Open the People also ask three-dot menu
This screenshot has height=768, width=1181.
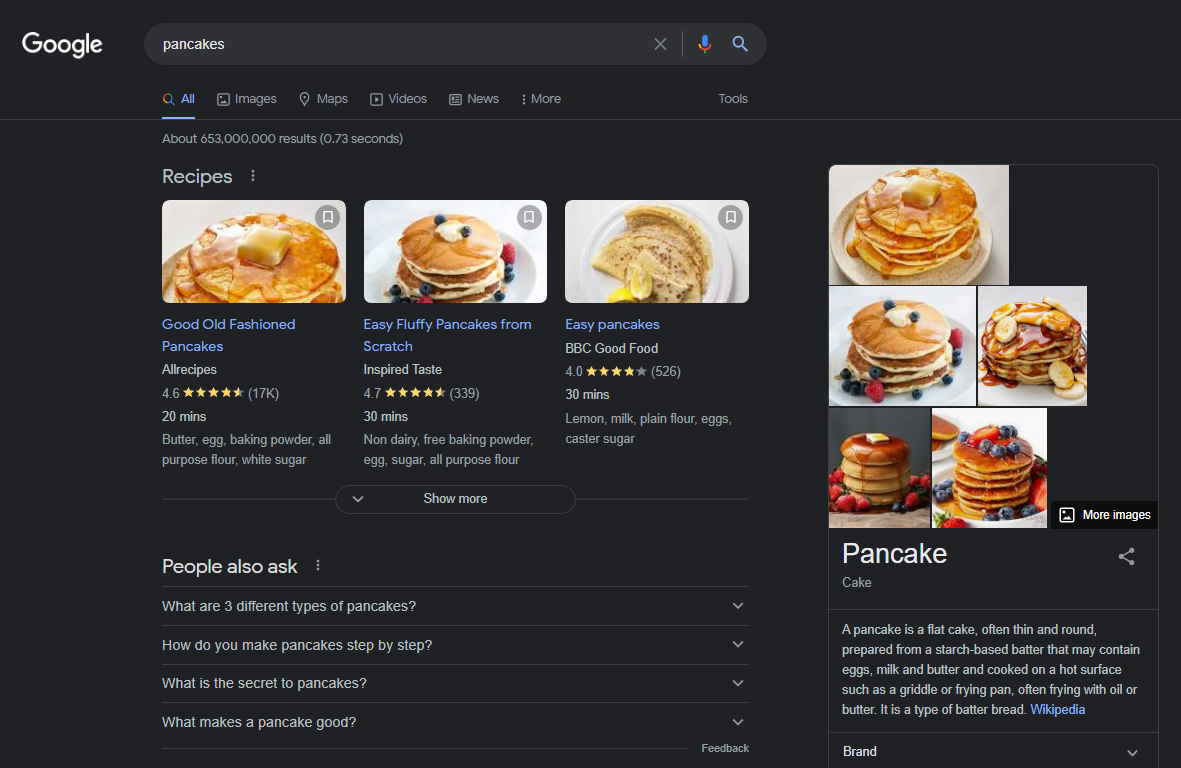click(318, 565)
